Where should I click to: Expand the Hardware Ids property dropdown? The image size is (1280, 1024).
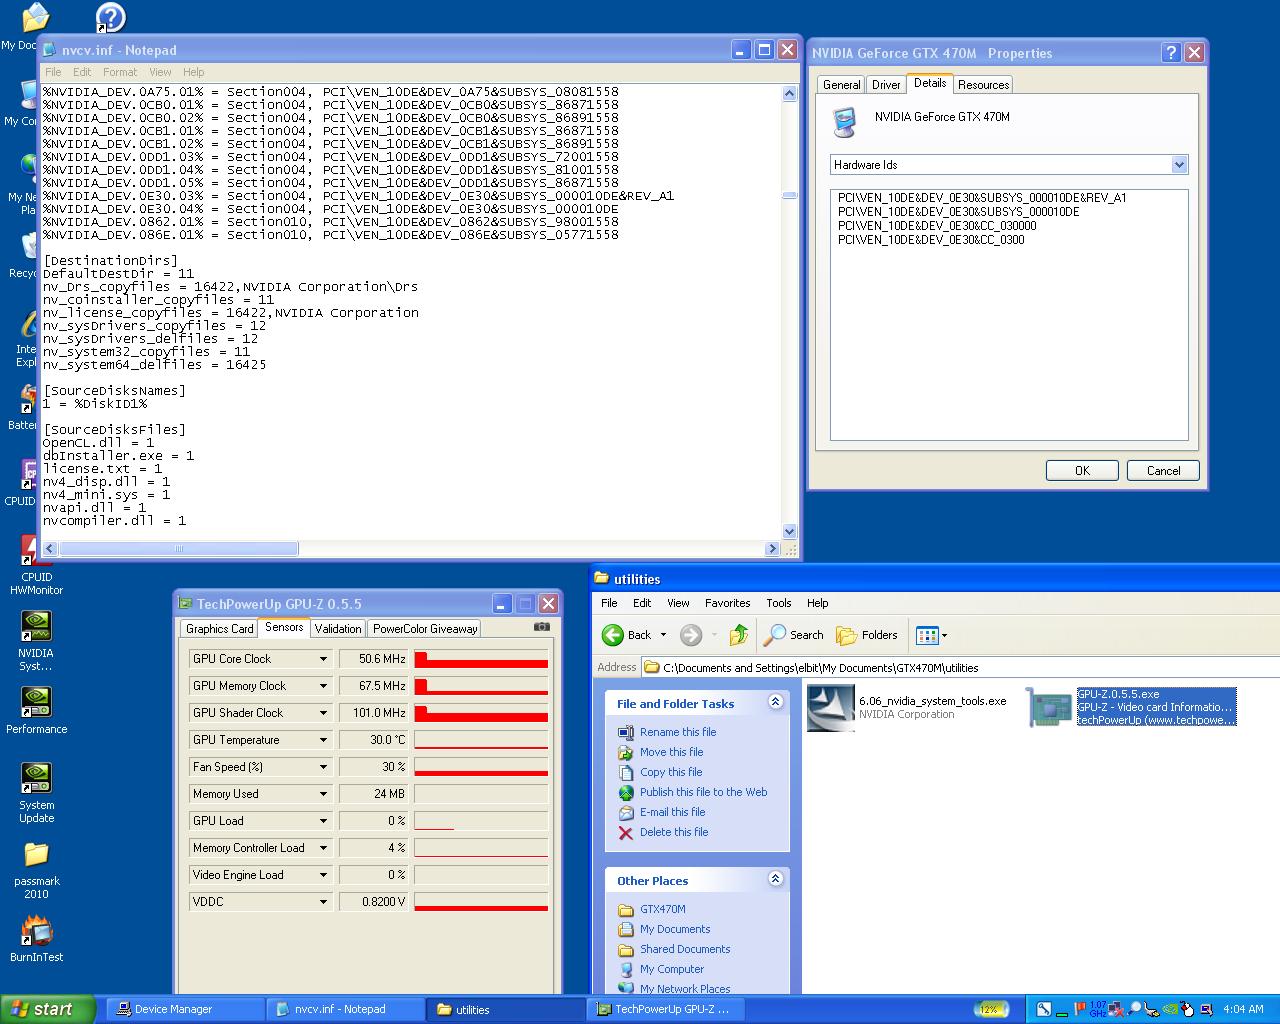[x=1179, y=165]
